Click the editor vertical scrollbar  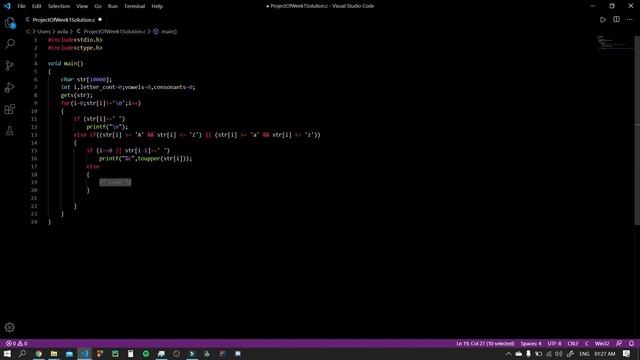click(x=637, y=130)
